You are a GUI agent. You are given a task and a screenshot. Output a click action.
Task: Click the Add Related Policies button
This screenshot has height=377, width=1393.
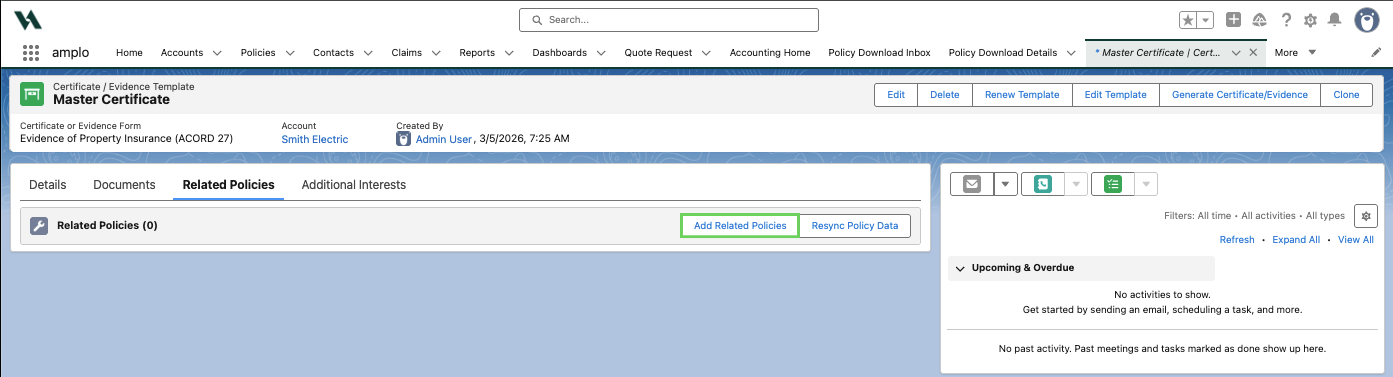tap(740, 226)
